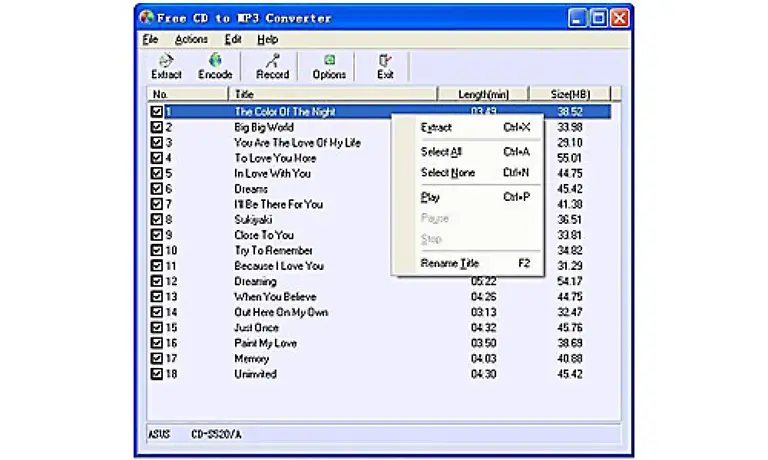This screenshot has width=768, height=460.
Task: Sort by the Length(min) column header
Action: [x=483, y=94]
